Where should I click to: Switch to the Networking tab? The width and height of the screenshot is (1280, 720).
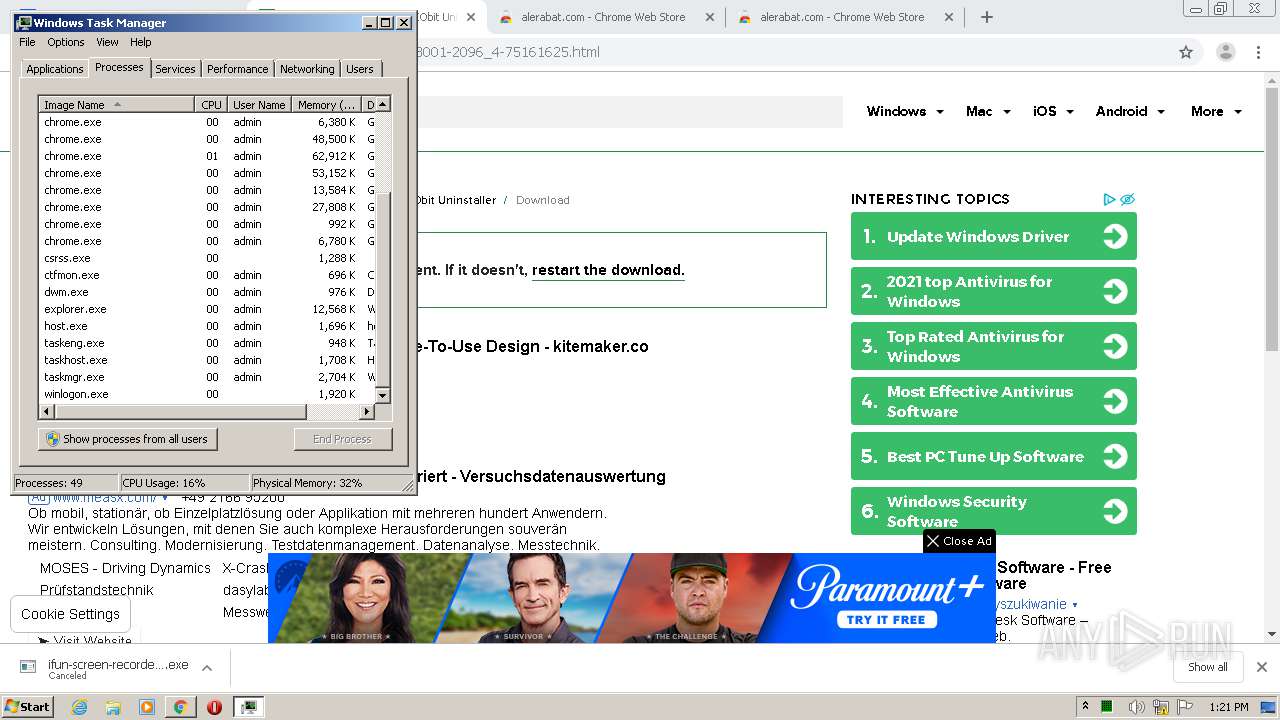[x=307, y=69]
